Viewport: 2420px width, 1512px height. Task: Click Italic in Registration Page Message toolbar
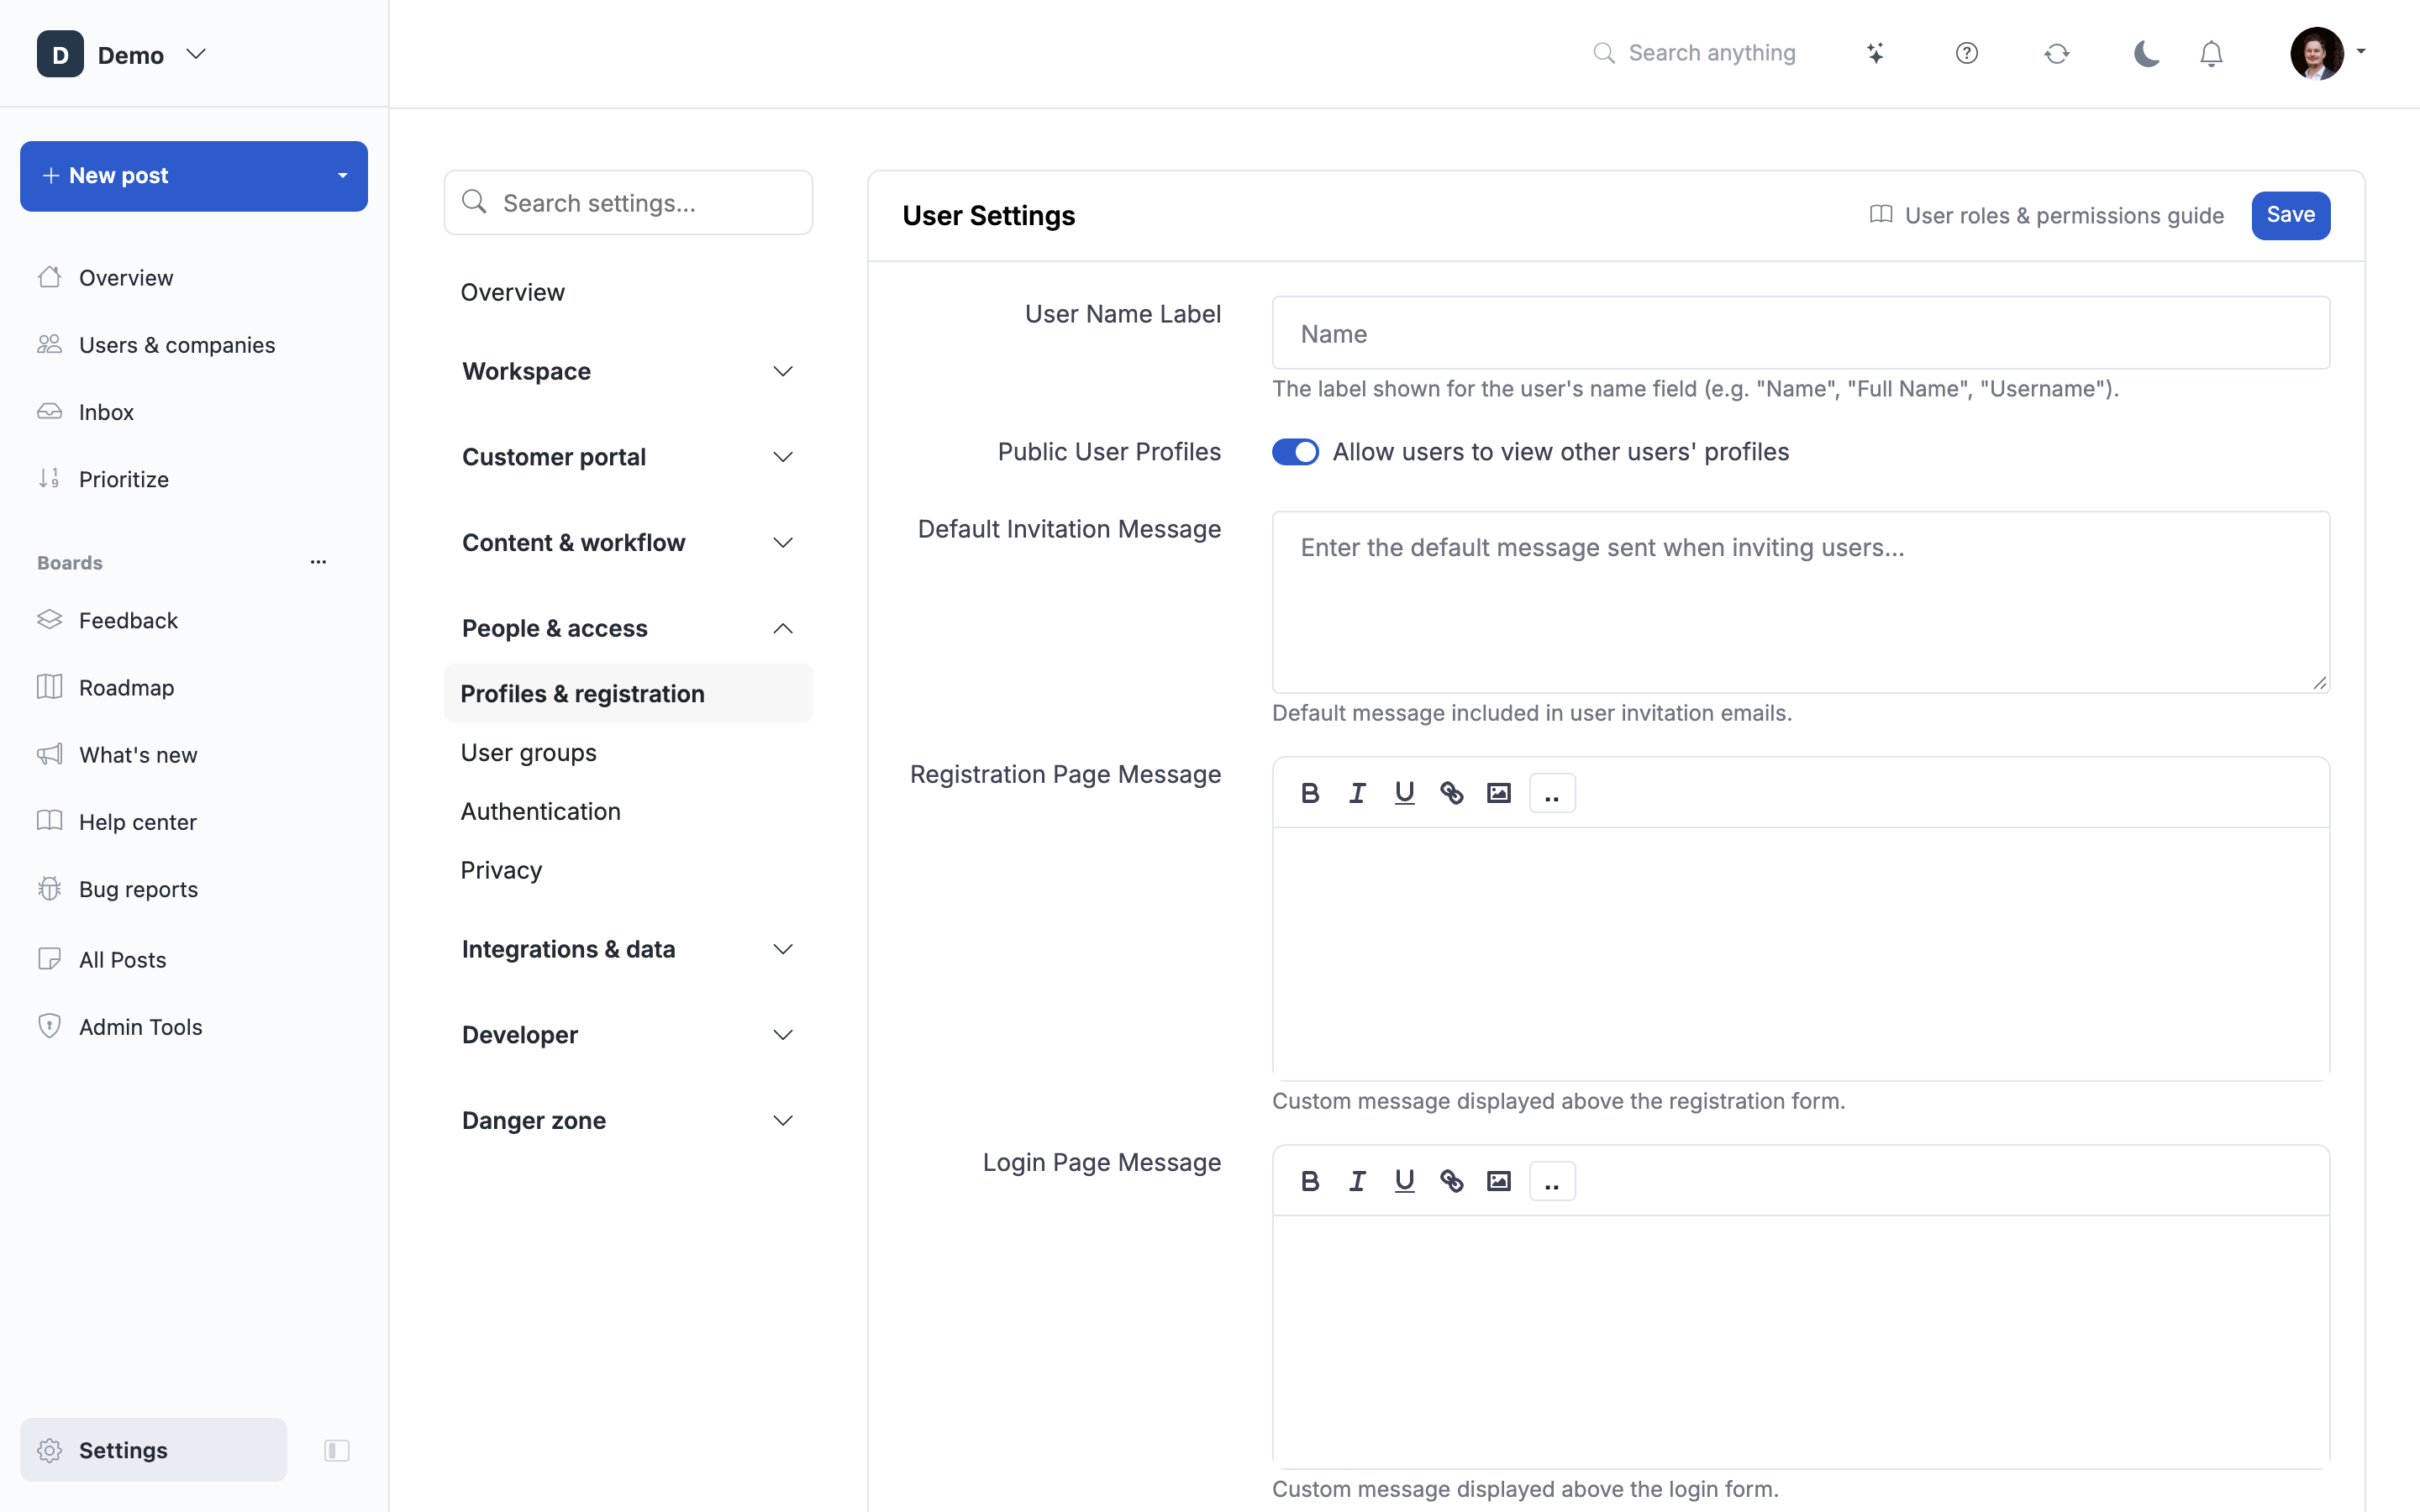tap(1357, 793)
